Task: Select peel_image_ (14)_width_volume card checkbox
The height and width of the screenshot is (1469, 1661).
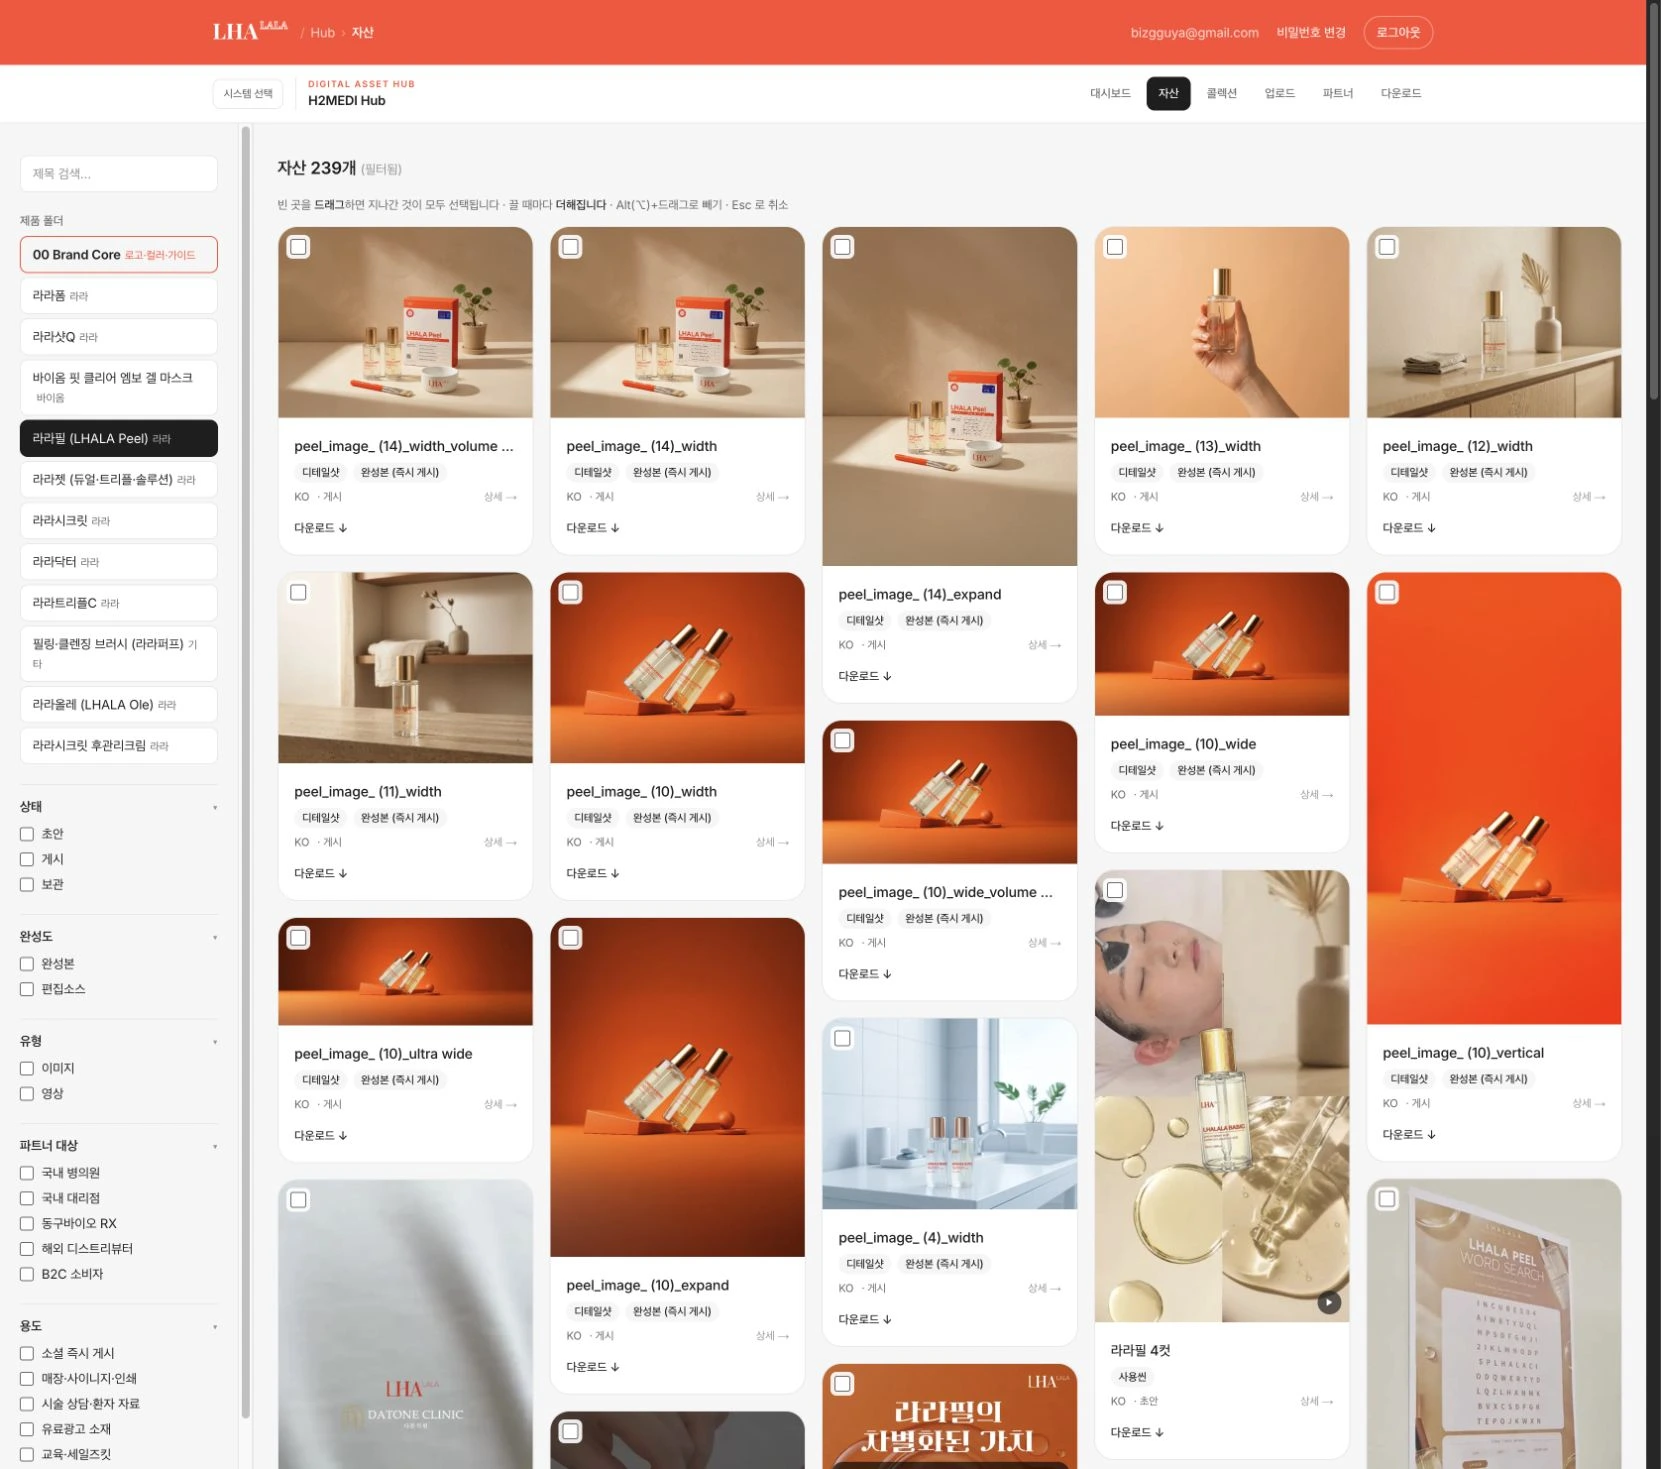Action: 298,247
